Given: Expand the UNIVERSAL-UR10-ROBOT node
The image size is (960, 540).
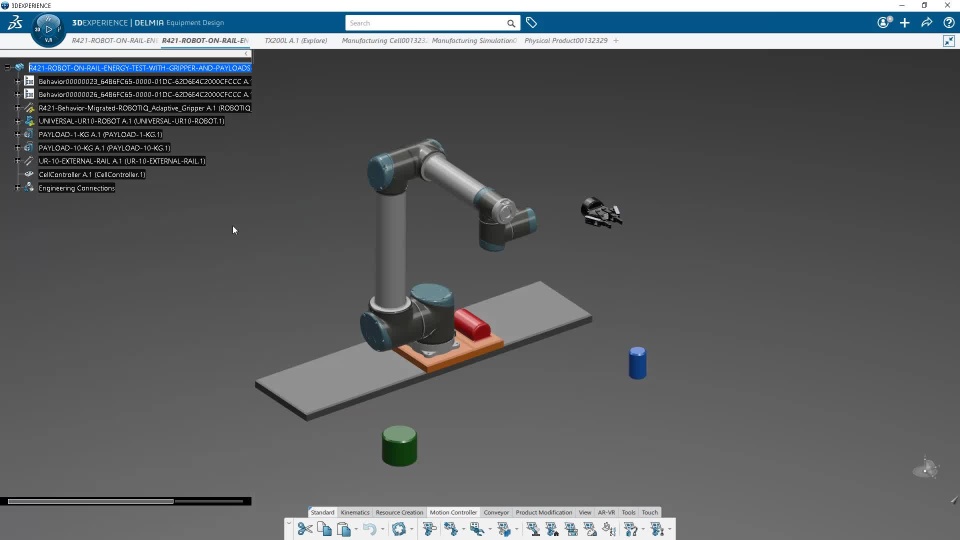Looking at the screenshot, I should point(18,121).
